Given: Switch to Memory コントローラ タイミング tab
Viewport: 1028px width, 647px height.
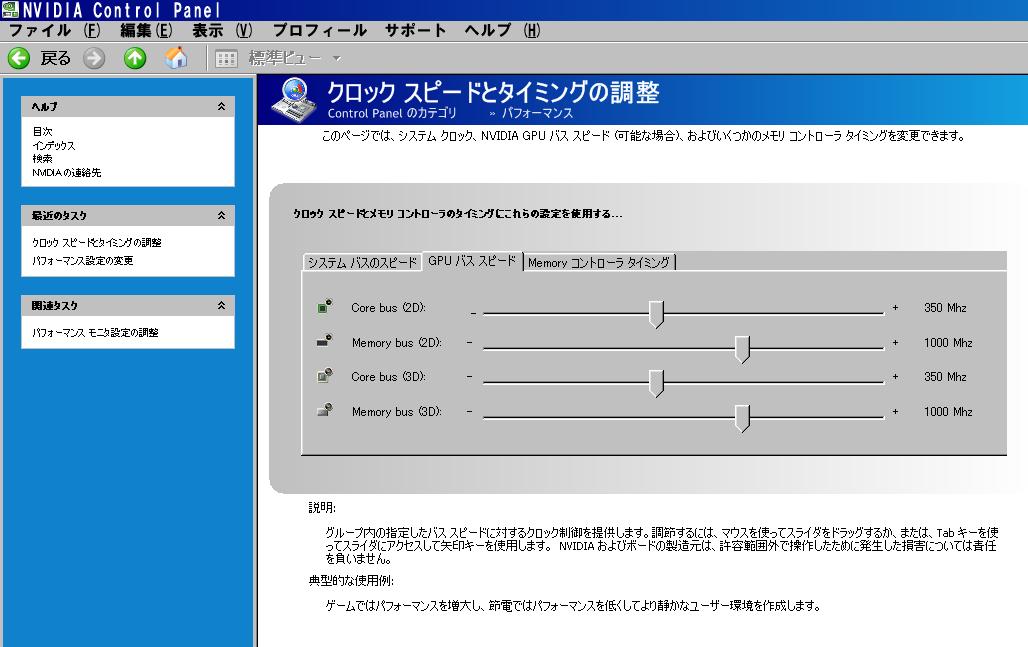Looking at the screenshot, I should coord(599,262).
